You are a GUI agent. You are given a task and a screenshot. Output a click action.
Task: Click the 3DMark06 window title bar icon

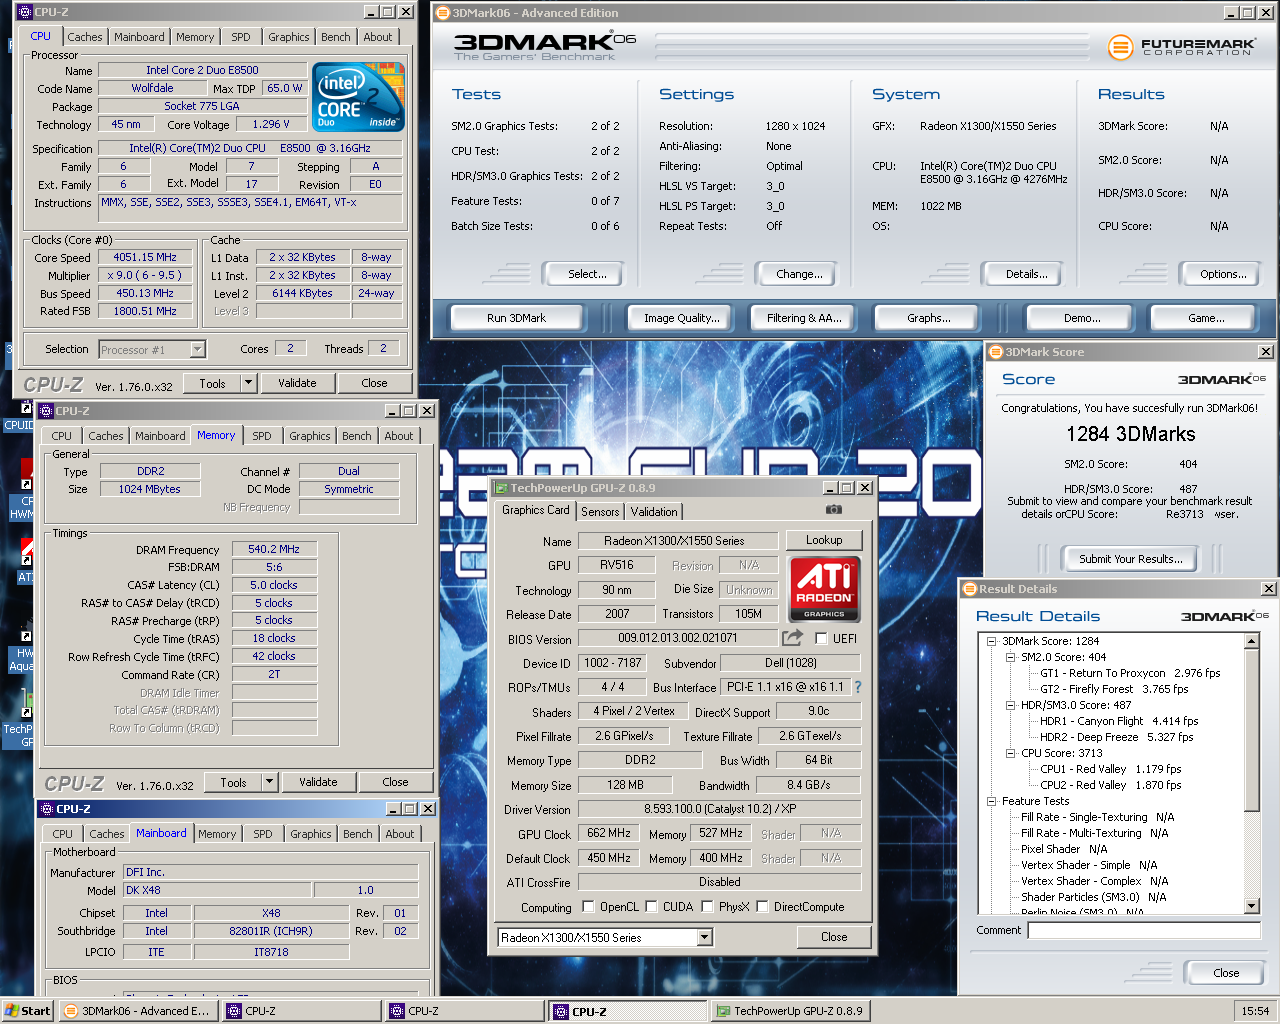click(x=443, y=13)
